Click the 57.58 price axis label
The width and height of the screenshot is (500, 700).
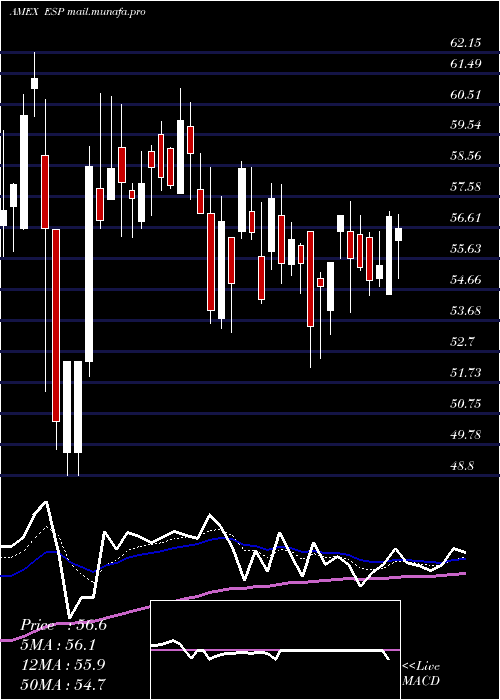point(466,187)
